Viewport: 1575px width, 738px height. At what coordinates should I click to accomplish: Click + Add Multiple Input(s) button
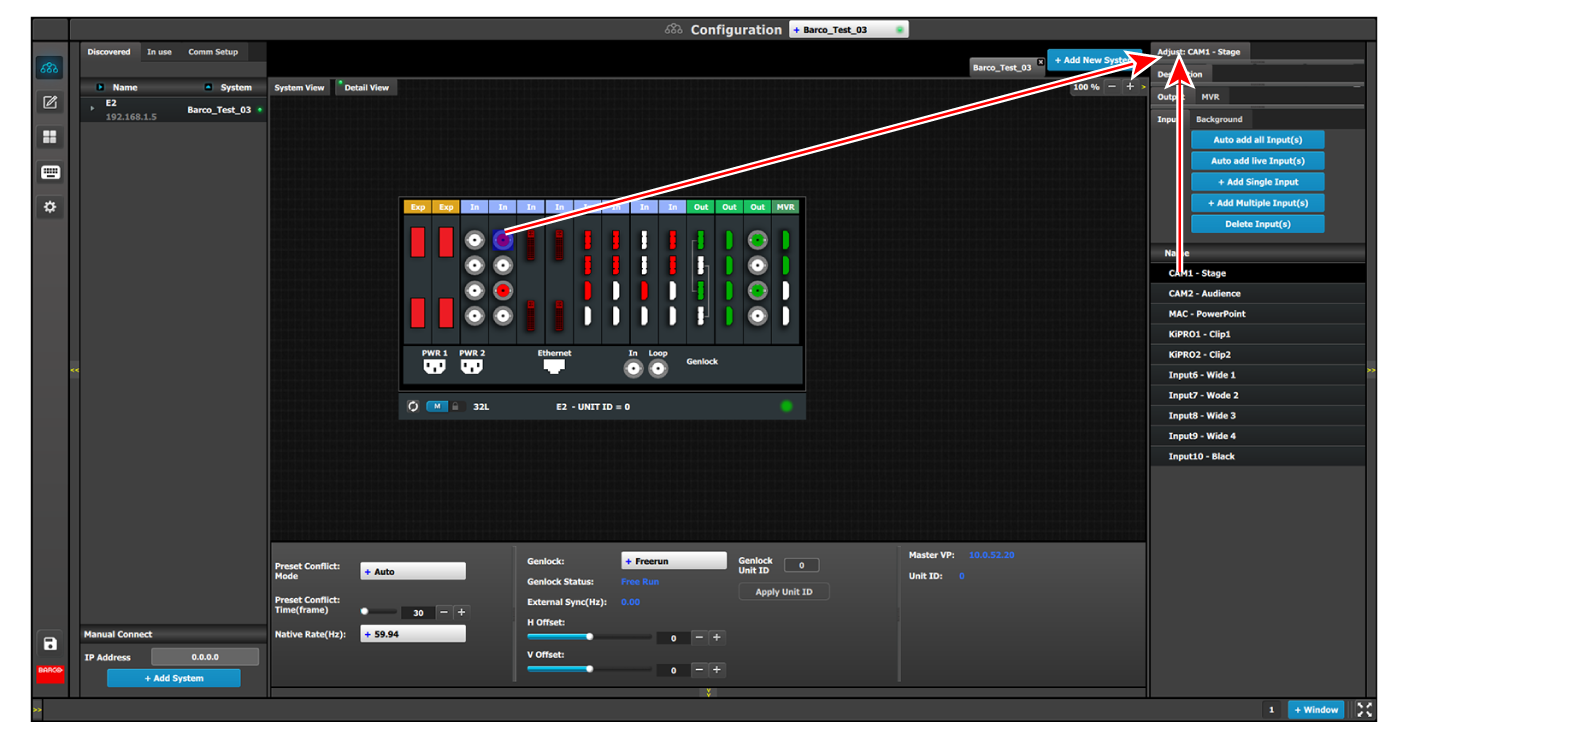pyautogui.click(x=1258, y=203)
